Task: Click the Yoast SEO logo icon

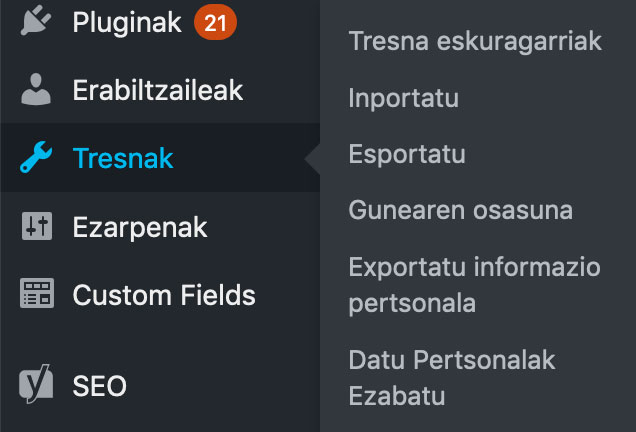Action: 36,383
